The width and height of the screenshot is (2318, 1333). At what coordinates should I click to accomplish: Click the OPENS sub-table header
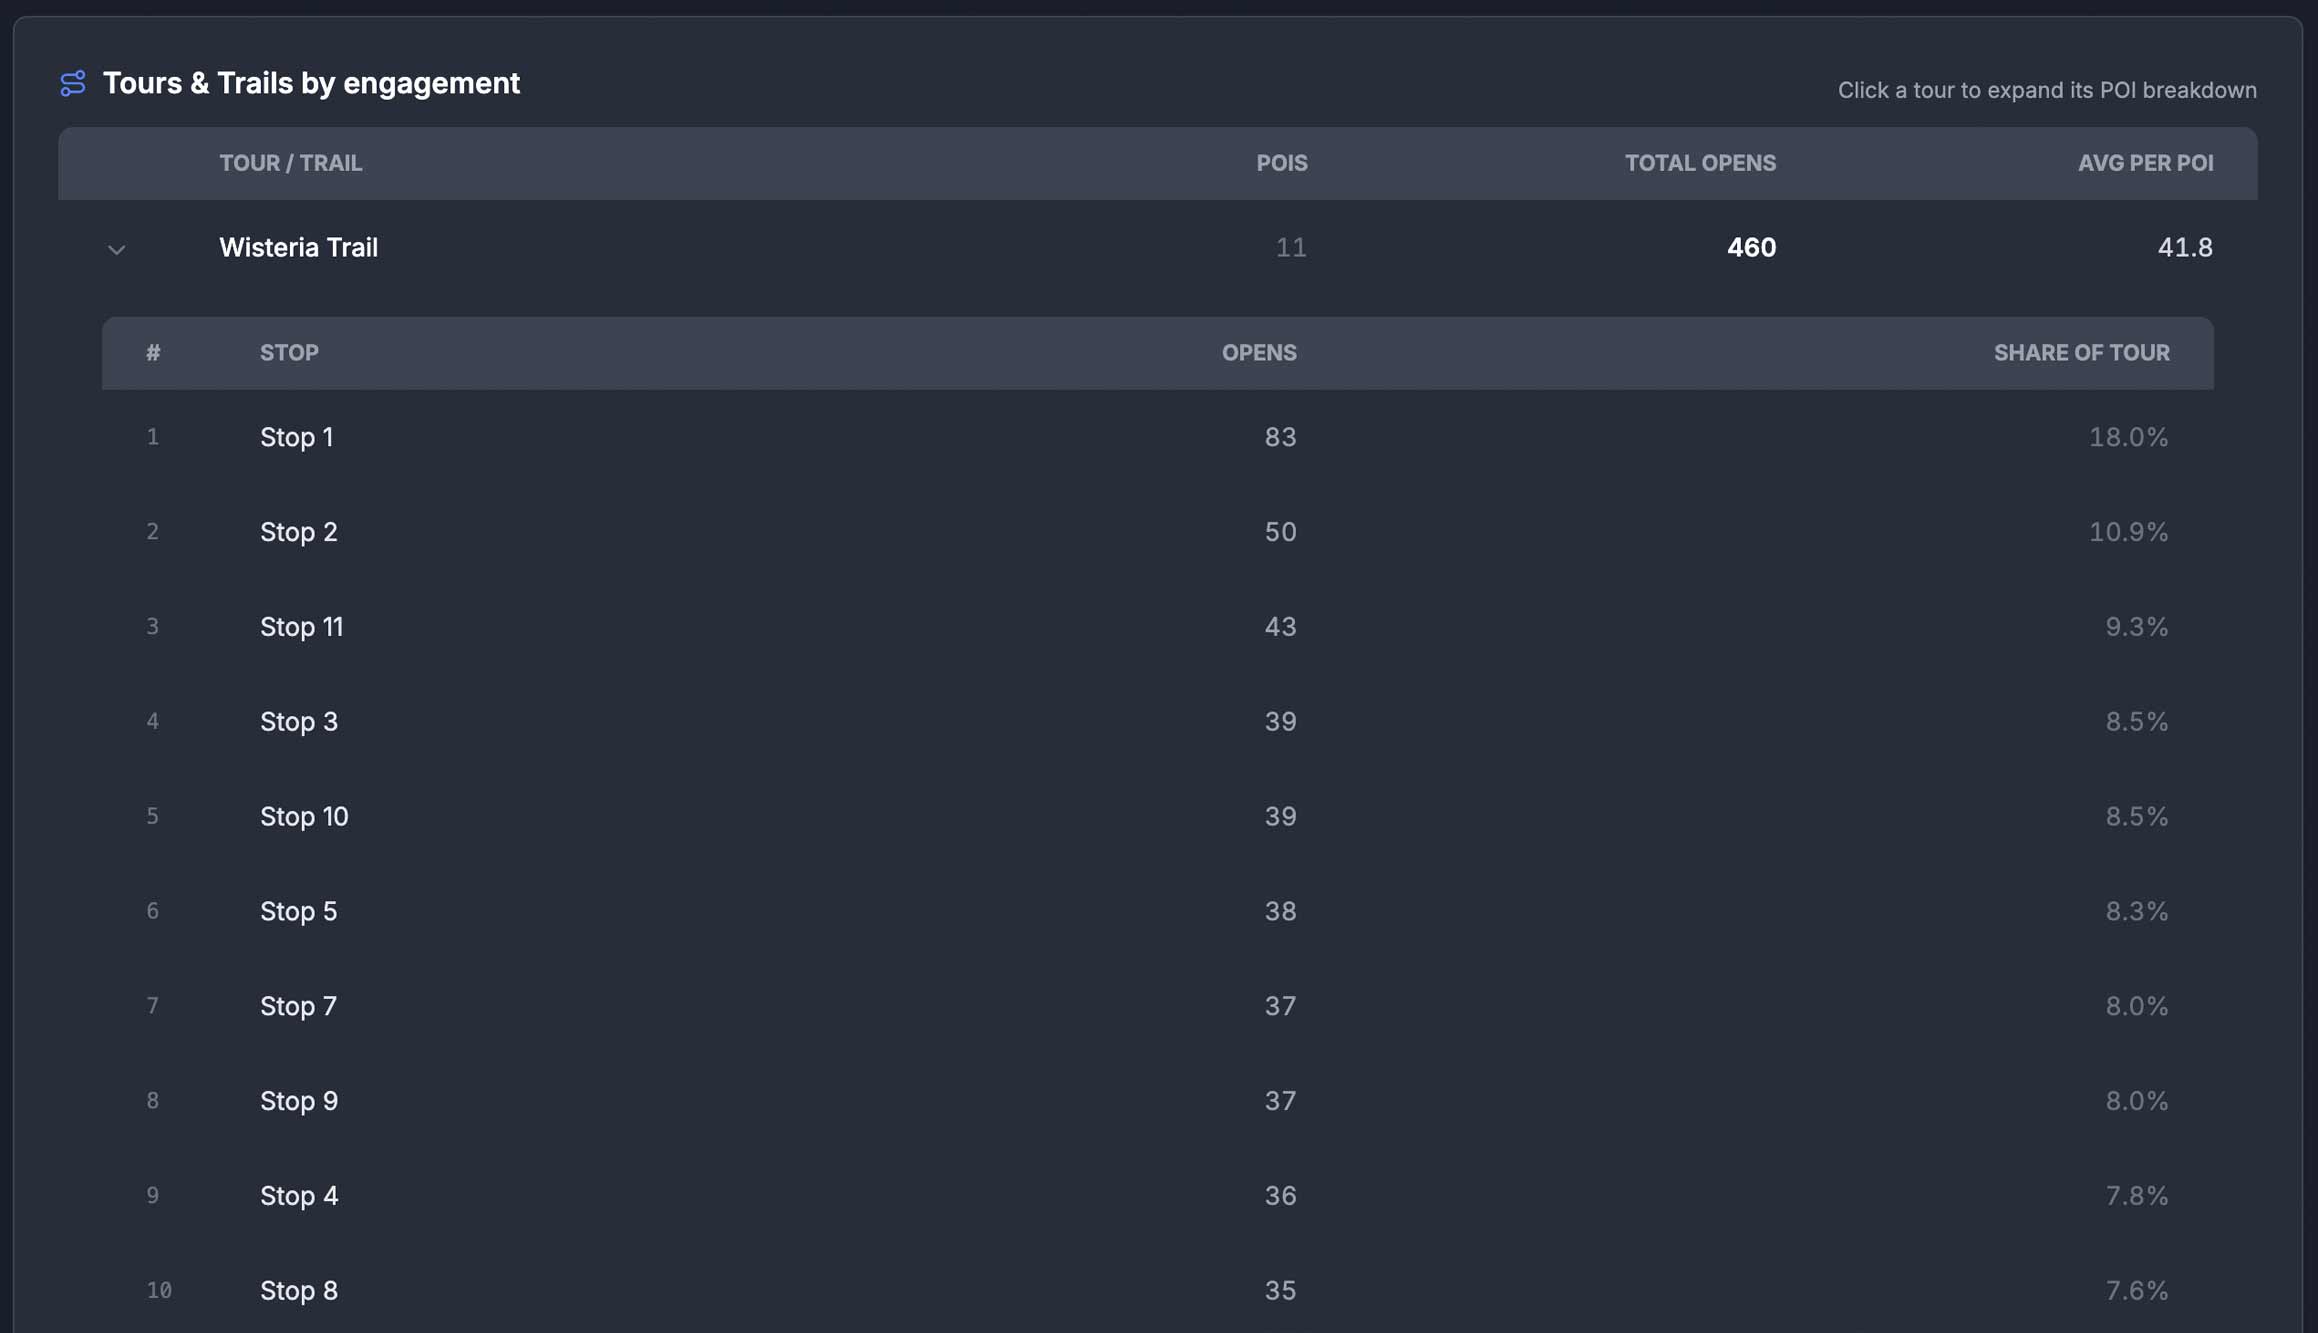pos(1259,353)
